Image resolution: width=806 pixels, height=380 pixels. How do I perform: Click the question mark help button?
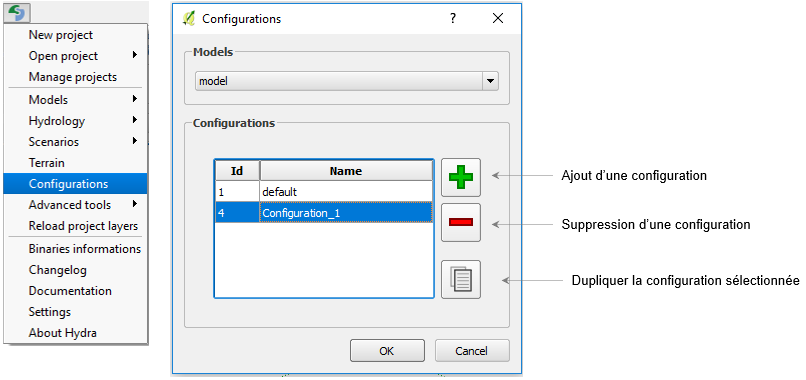tap(453, 19)
